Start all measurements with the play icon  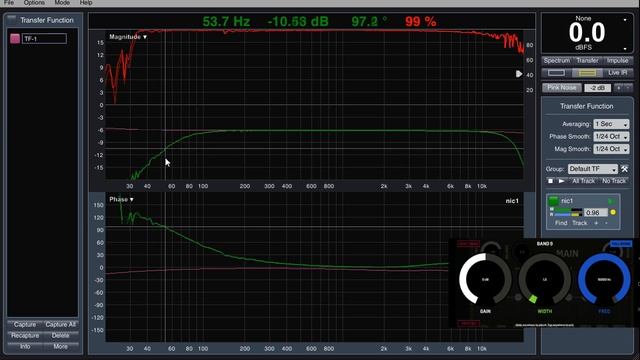point(562,181)
